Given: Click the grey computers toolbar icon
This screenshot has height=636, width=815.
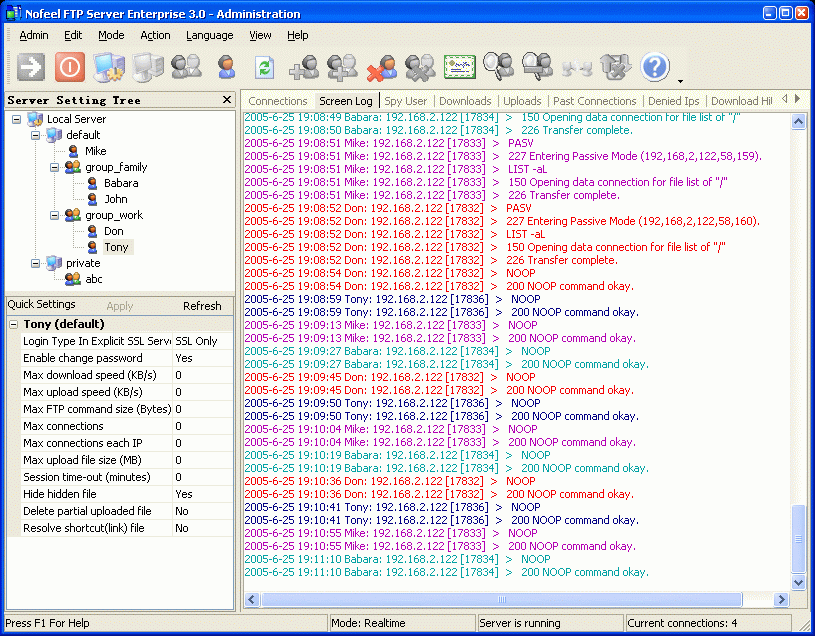Looking at the screenshot, I should 148,68.
